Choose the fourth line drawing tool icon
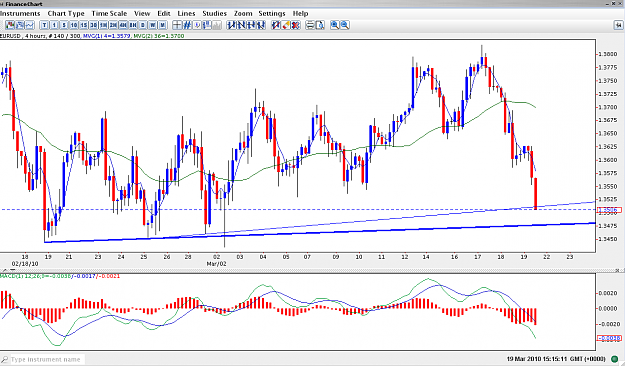 click(261, 25)
